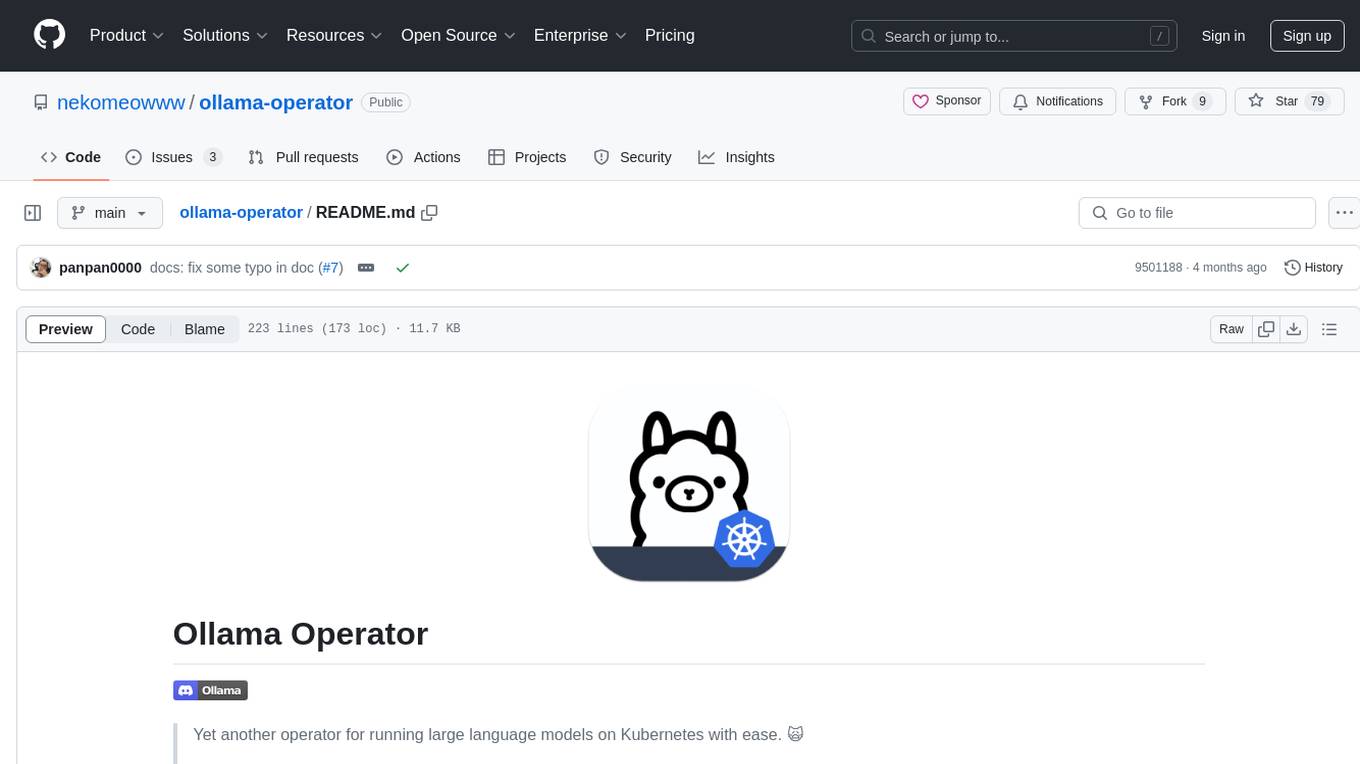1360x764 pixels.
Task: Sponsor the repository owner
Action: pyautogui.click(x=947, y=101)
